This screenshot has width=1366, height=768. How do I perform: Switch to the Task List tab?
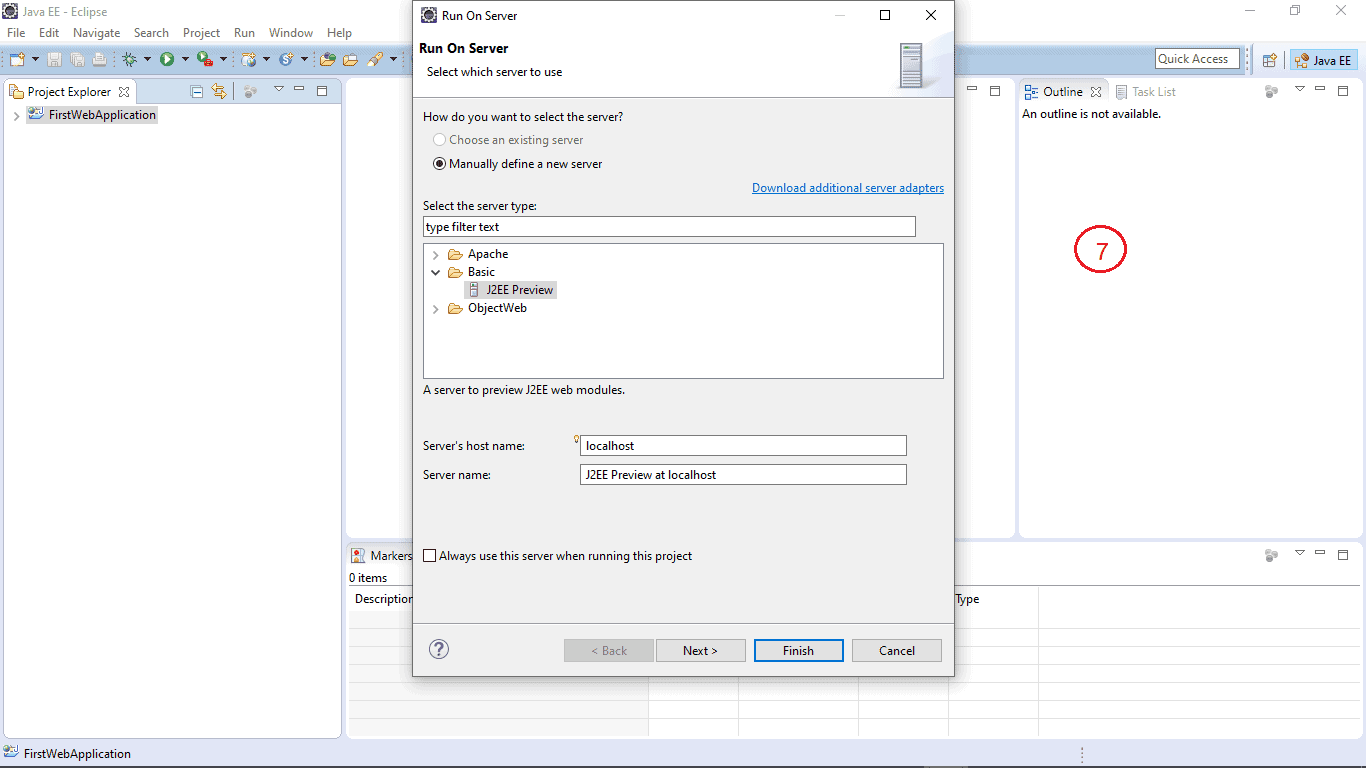click(x=1146, y=92)
